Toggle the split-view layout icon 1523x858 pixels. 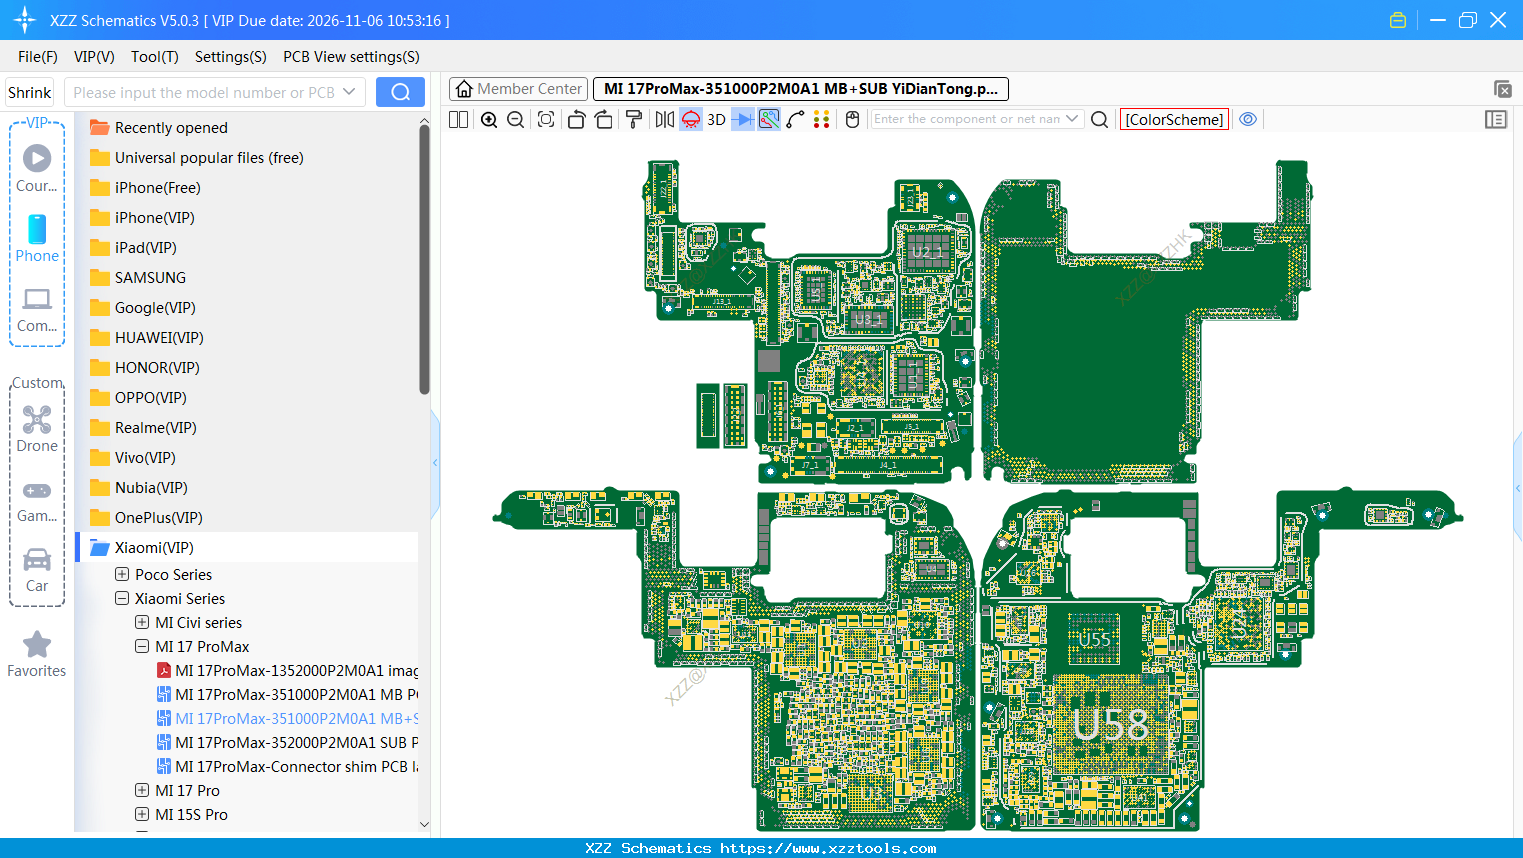[x=458, y=119]
